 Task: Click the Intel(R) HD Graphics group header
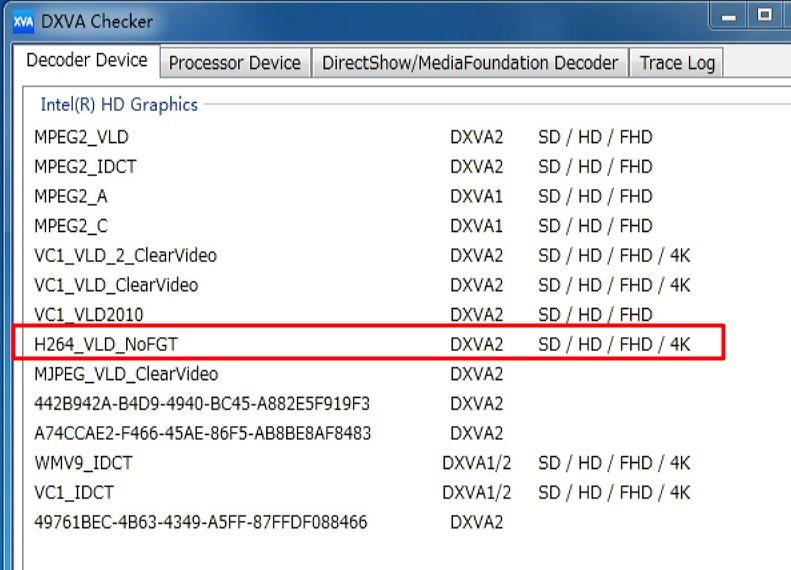119,104
